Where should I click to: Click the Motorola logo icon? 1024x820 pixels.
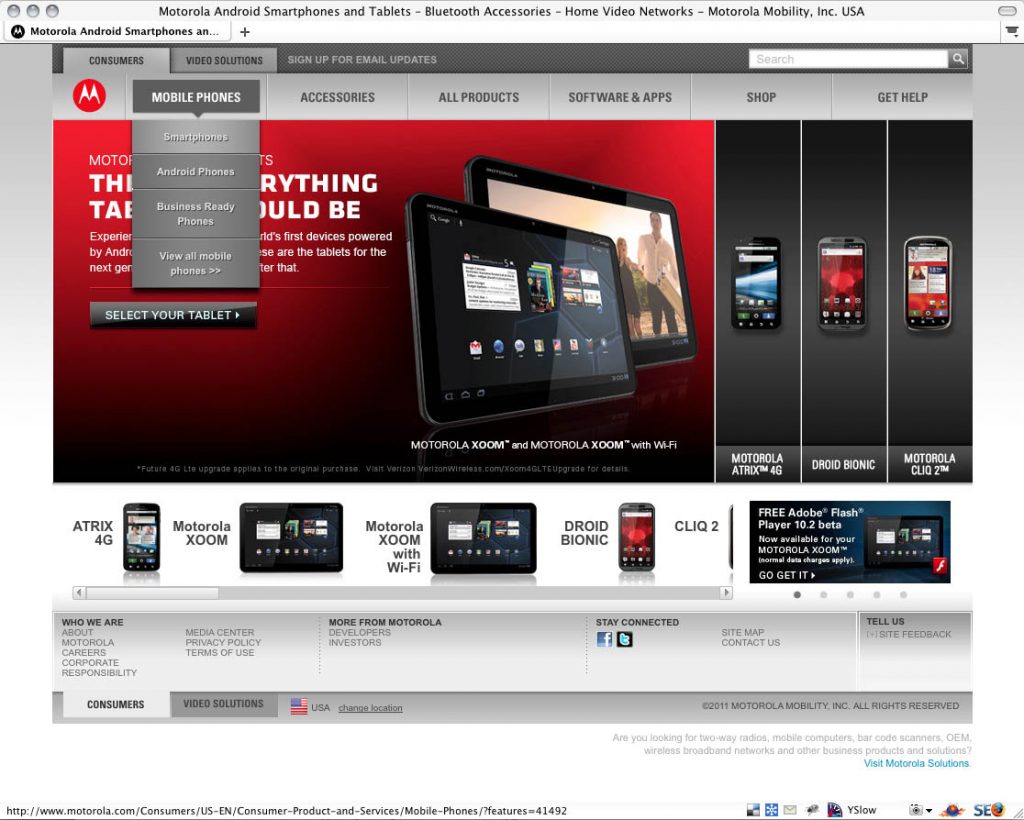tap(89, 96)
